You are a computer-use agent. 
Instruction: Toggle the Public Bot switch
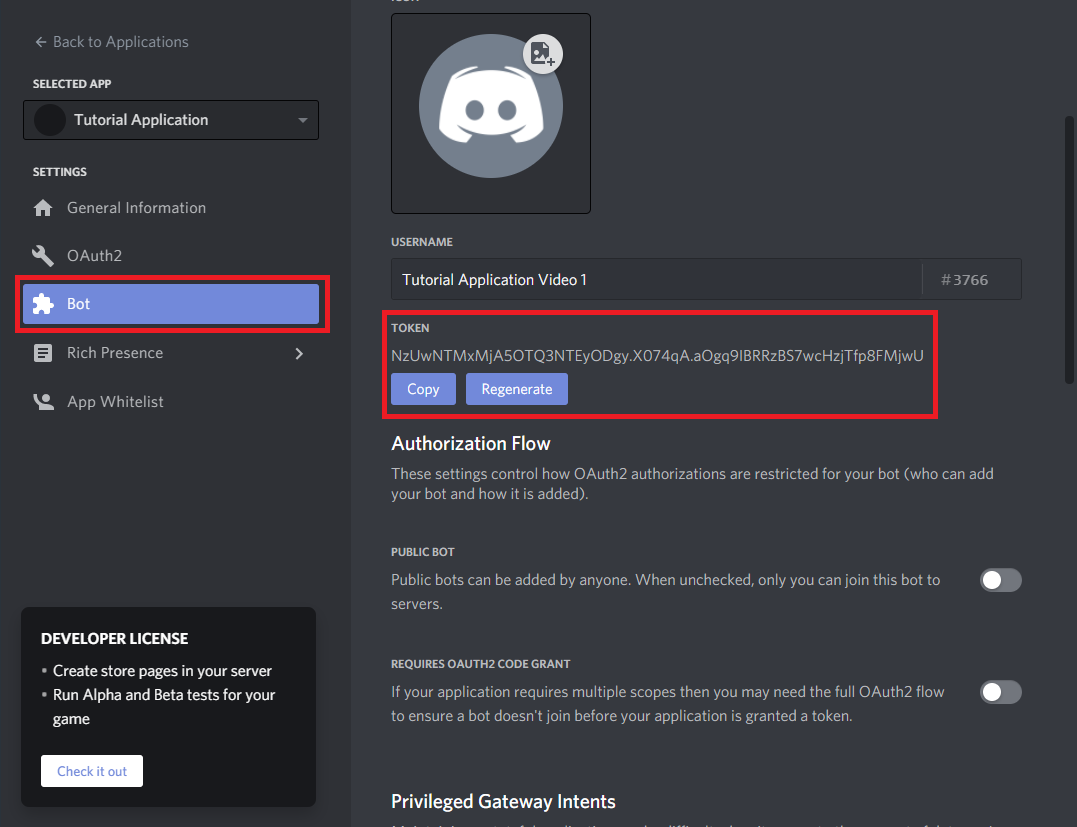(1001, 580)
